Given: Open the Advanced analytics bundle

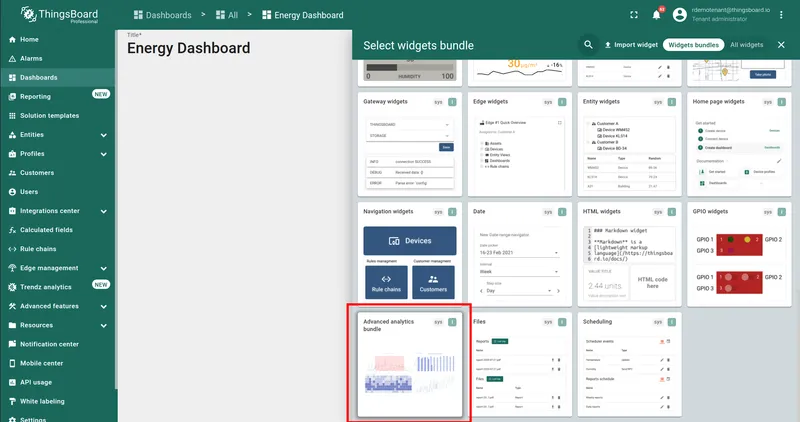Looking at the screenshot, I should [x=410, y=365].
